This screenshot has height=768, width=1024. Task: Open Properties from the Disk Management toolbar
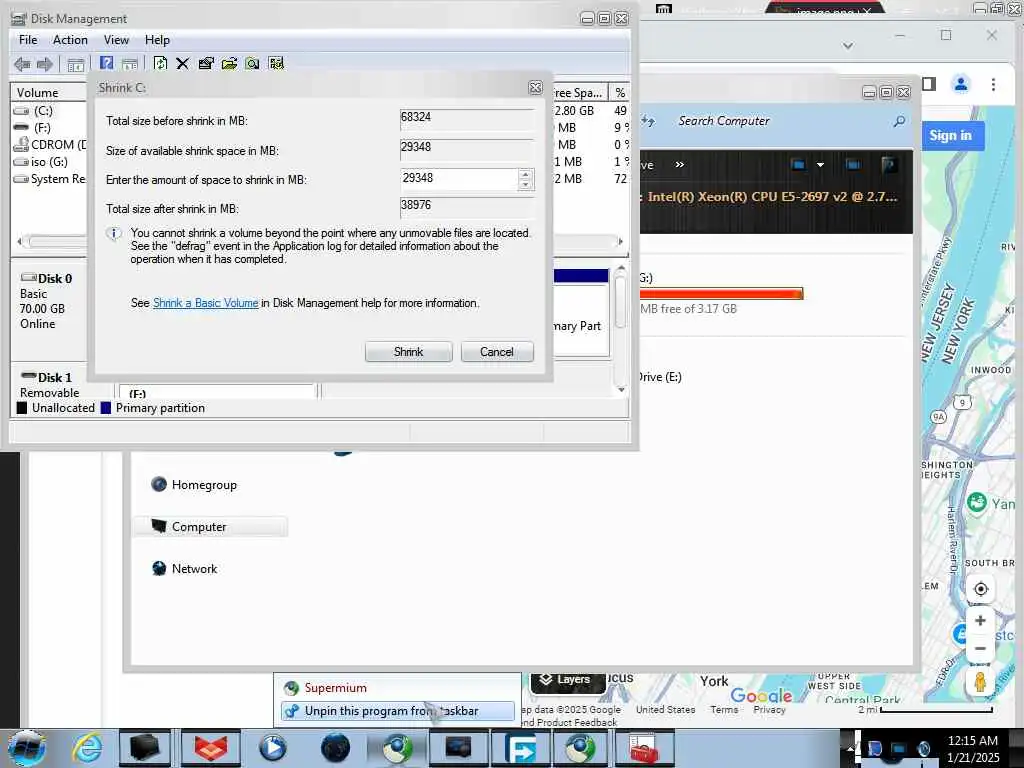(206, 63)
